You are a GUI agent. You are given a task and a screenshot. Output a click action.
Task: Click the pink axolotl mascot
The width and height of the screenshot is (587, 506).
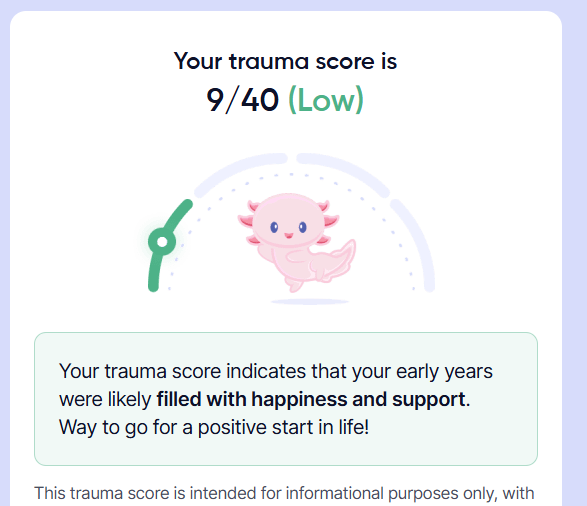tap(296, 242)
